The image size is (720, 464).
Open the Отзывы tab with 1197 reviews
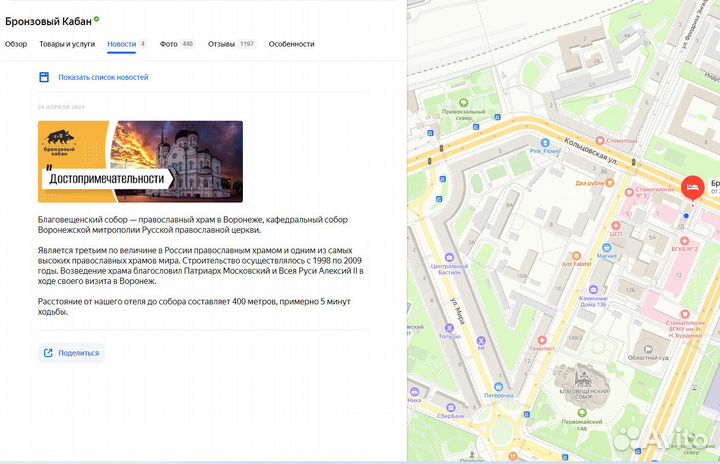click(231, 44)
